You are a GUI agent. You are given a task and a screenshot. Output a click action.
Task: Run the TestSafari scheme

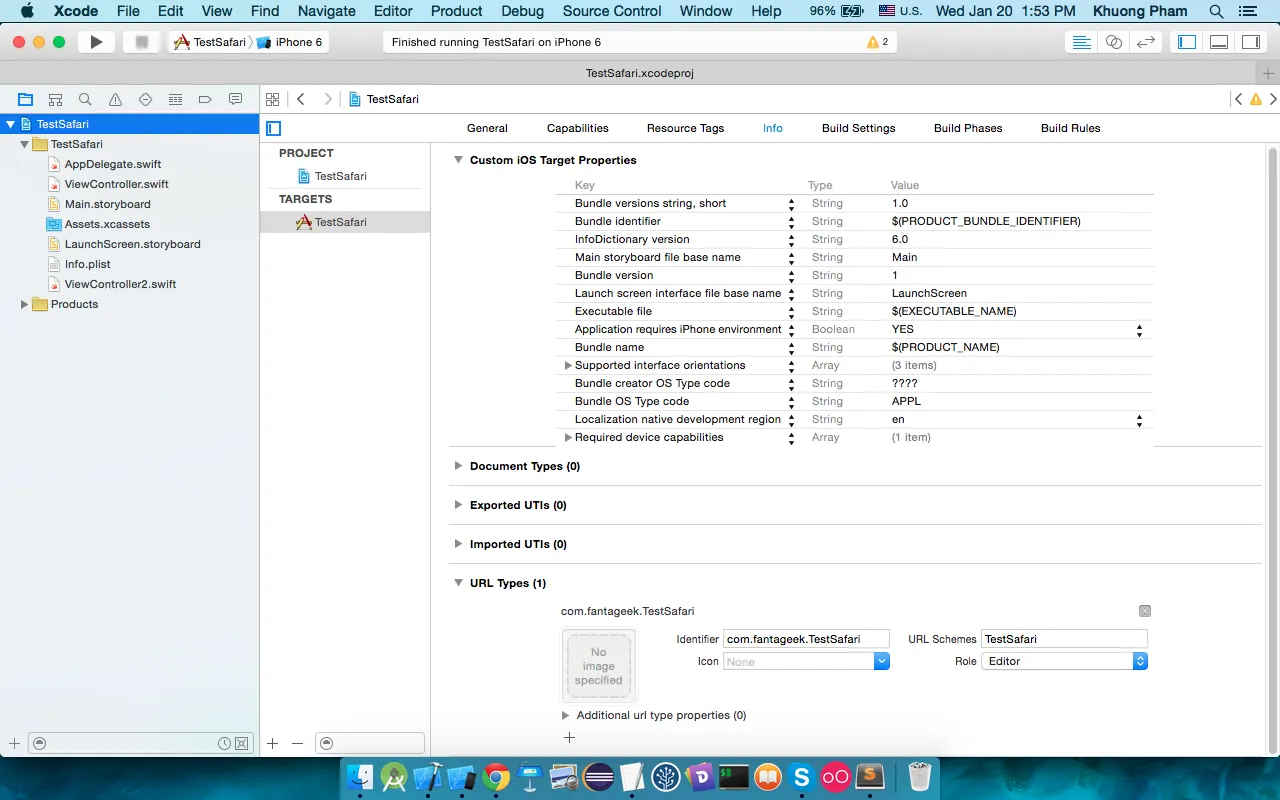[96, 42]
